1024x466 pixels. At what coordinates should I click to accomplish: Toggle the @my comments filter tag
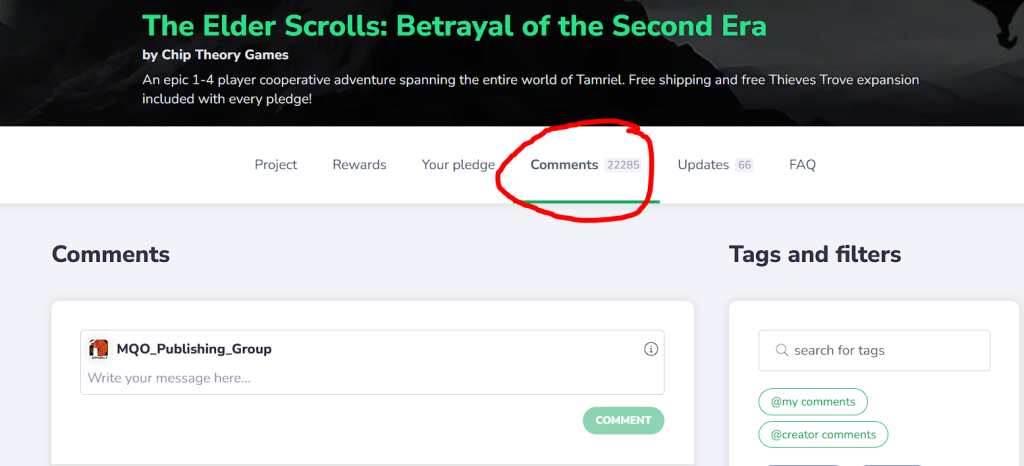click(812, 402)
